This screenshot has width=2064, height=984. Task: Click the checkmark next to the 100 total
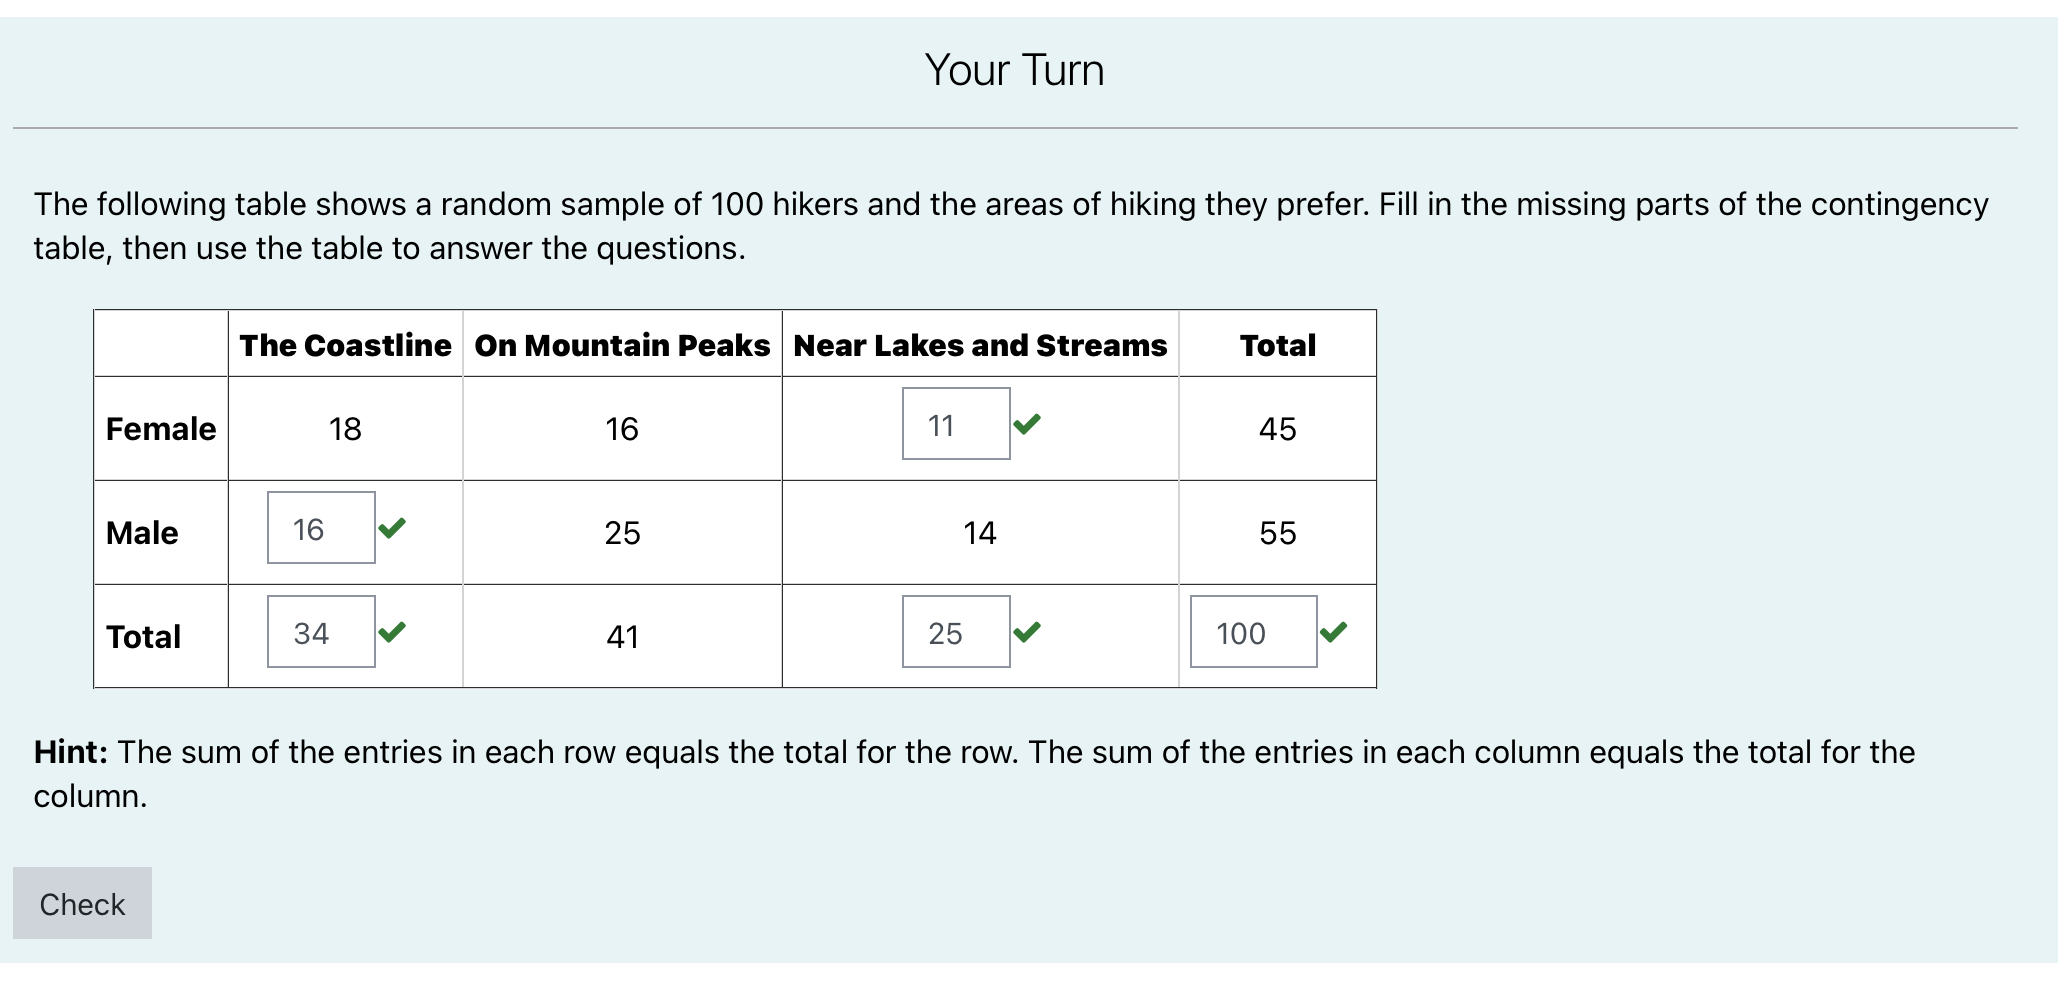pyautogui.click(x=1334, y=632)
